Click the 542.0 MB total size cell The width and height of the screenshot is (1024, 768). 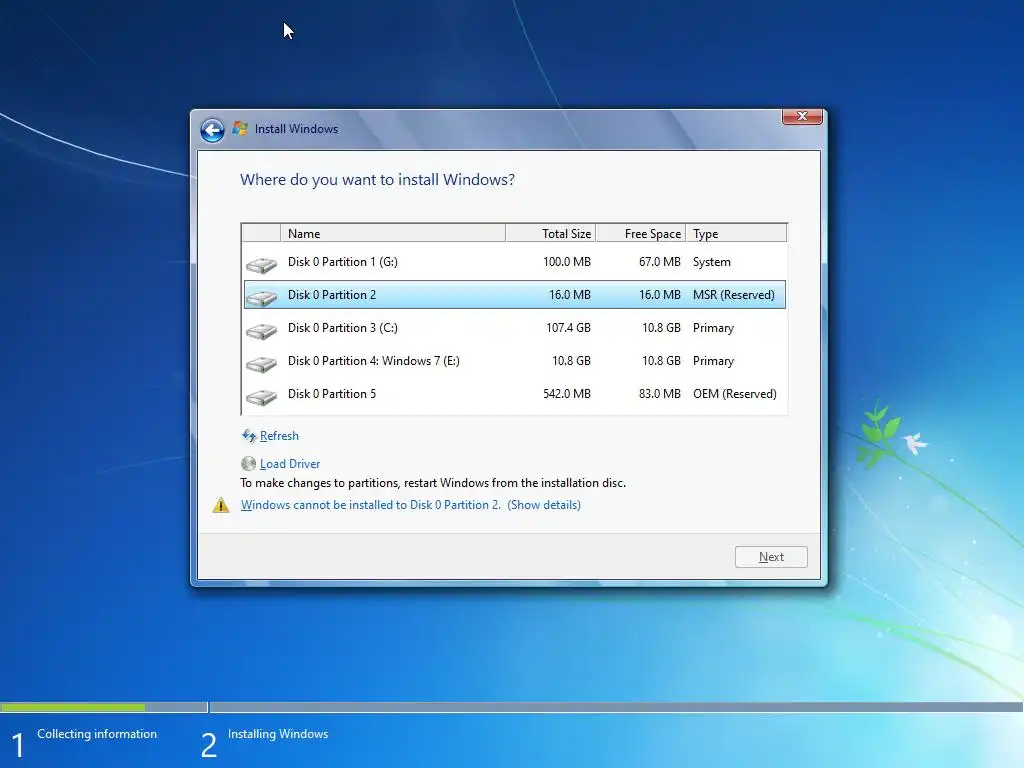(567, 394)
